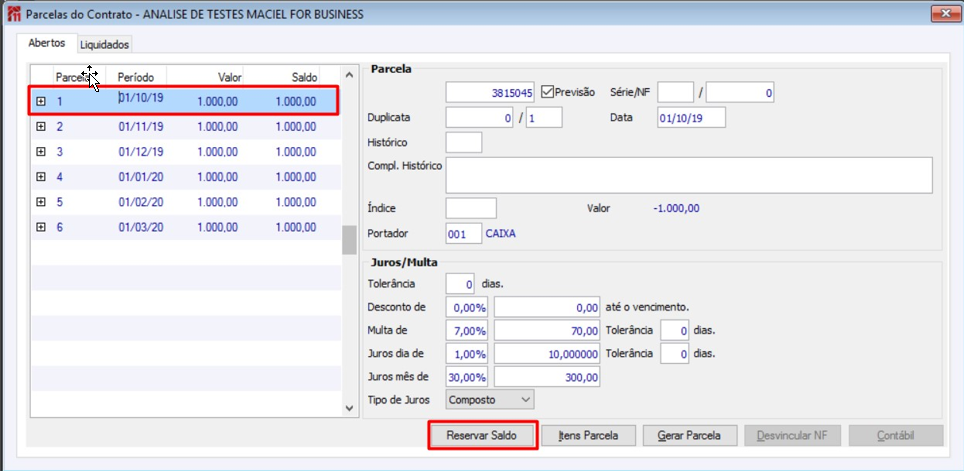Click the Duplicata sequence field showing 1
Image resolution: width=964 pixels, height=471 pixels.
543,117
